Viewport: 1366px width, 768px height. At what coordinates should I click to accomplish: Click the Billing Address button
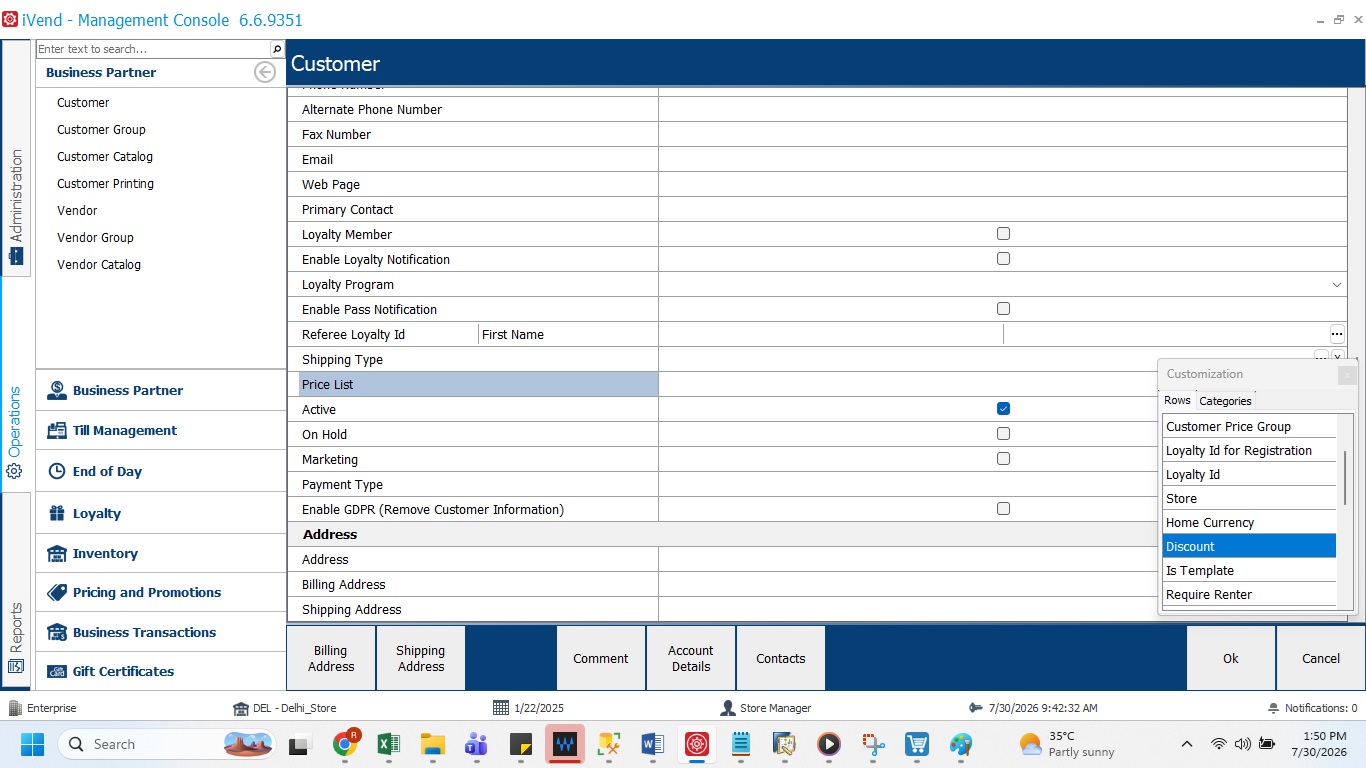(x=331, y=658)
